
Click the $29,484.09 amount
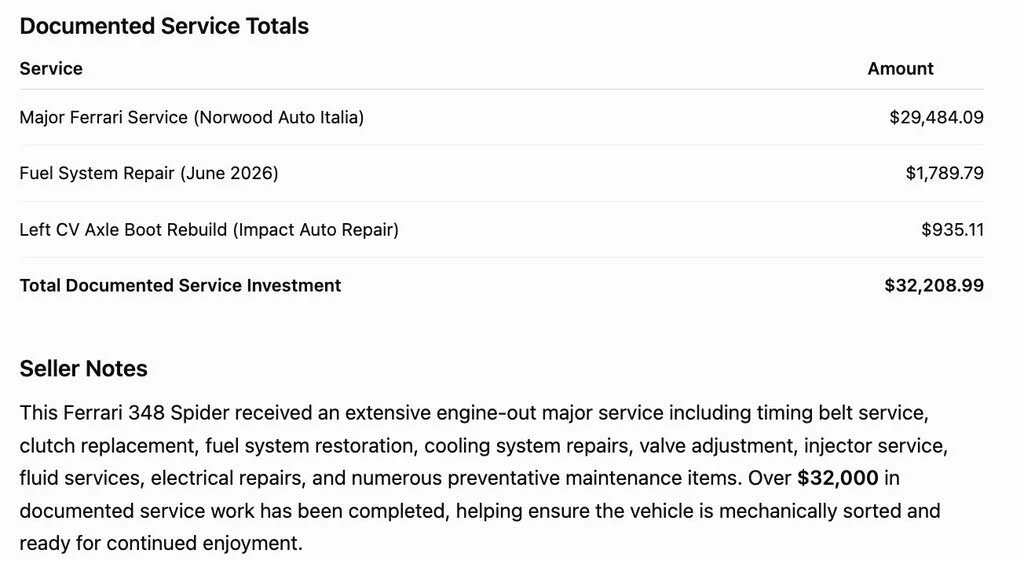pos(936,118)
